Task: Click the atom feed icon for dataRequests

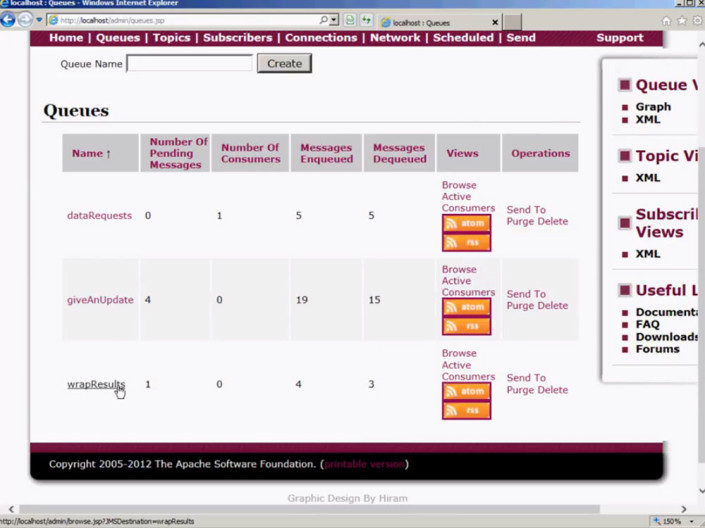Action: point(466,224)
